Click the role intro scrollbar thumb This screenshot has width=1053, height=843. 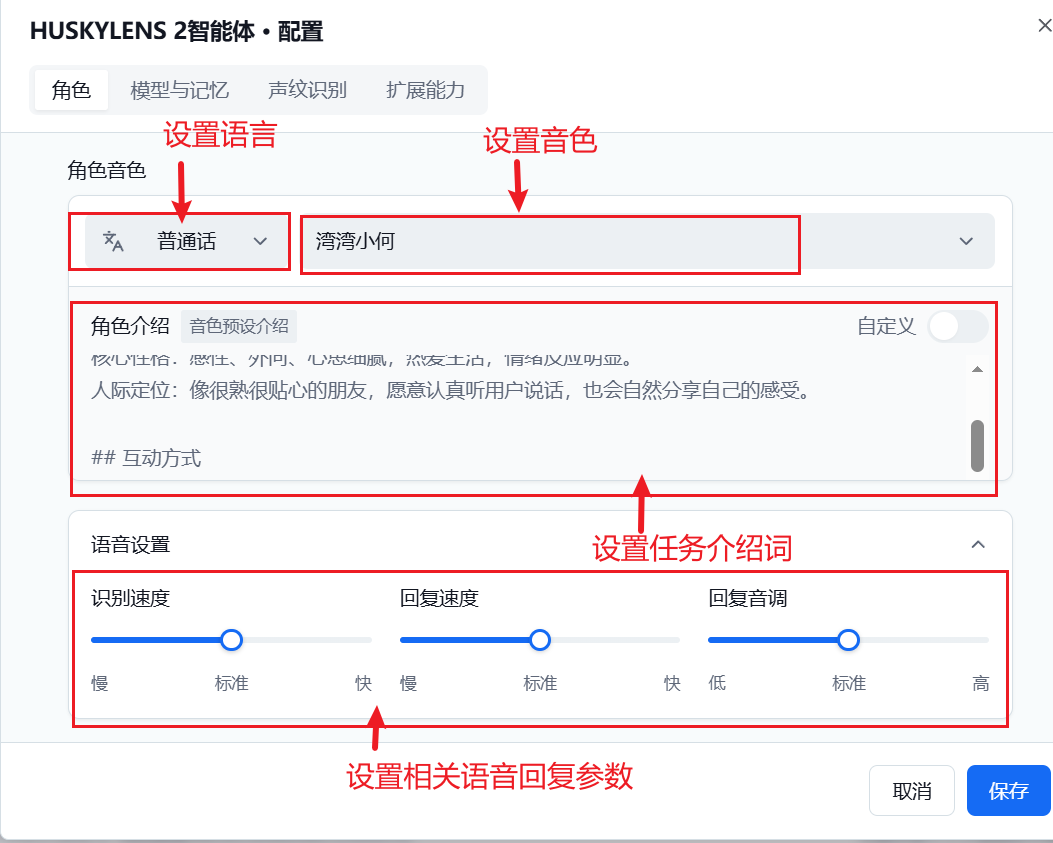coord(977,446)
